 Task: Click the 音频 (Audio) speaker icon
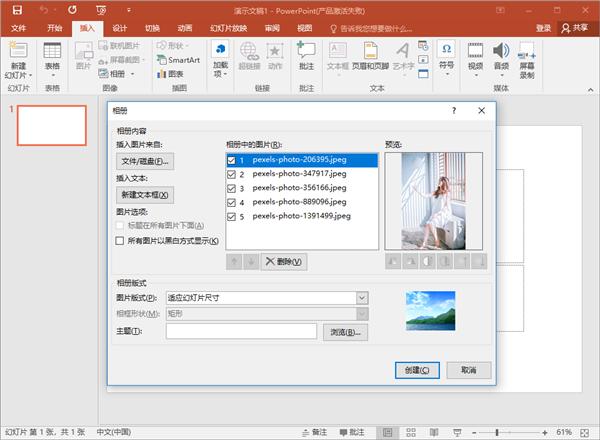[500, 52]
